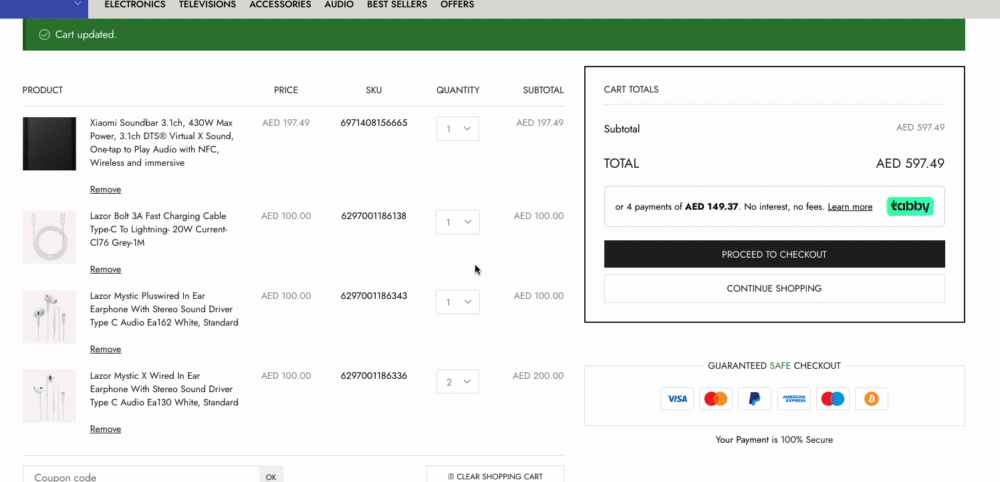Open Xiaomi Soundbar product thumbnail
The image size is (1000, 482).
pos(49,143)
